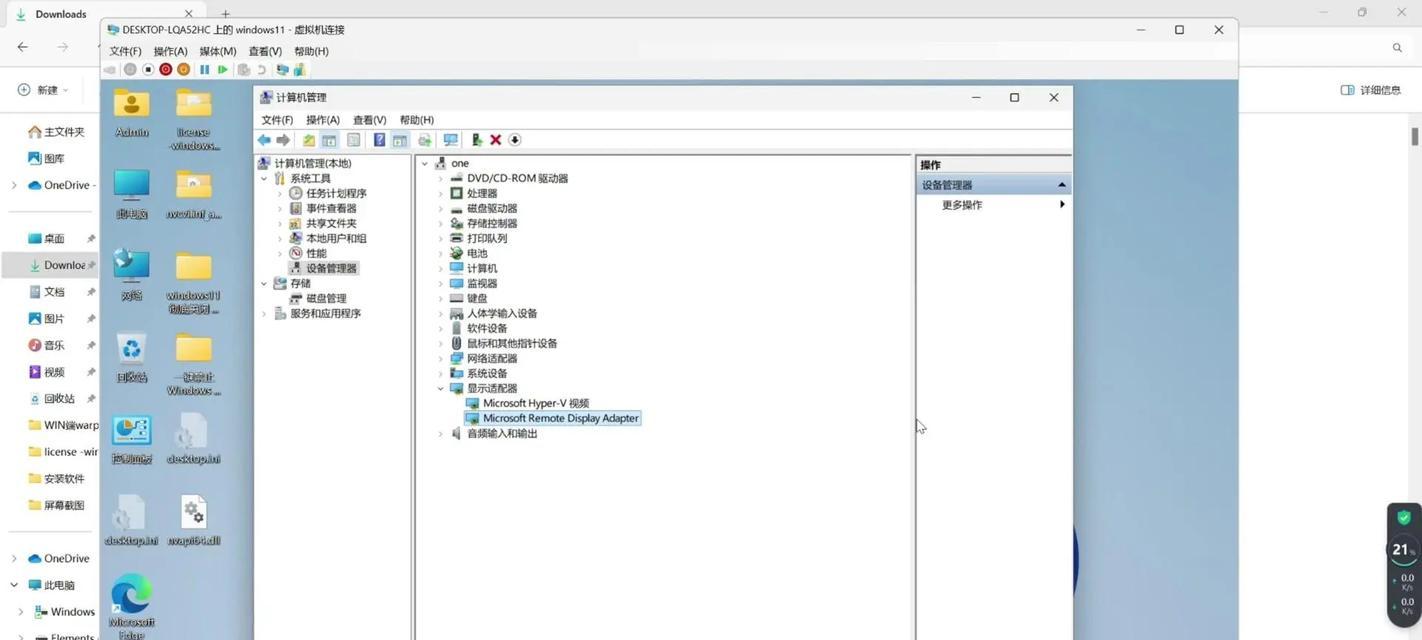Click the back arrow in Computer Management toolbar
1422x640 pixels.
[264, 140]
